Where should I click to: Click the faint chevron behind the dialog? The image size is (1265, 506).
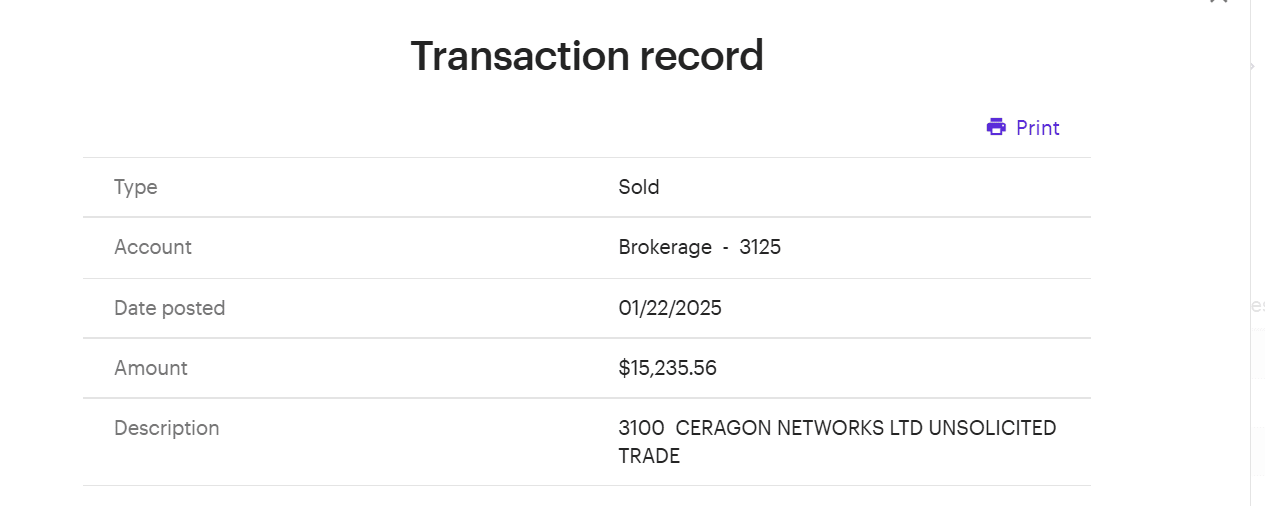[1252, 67]
